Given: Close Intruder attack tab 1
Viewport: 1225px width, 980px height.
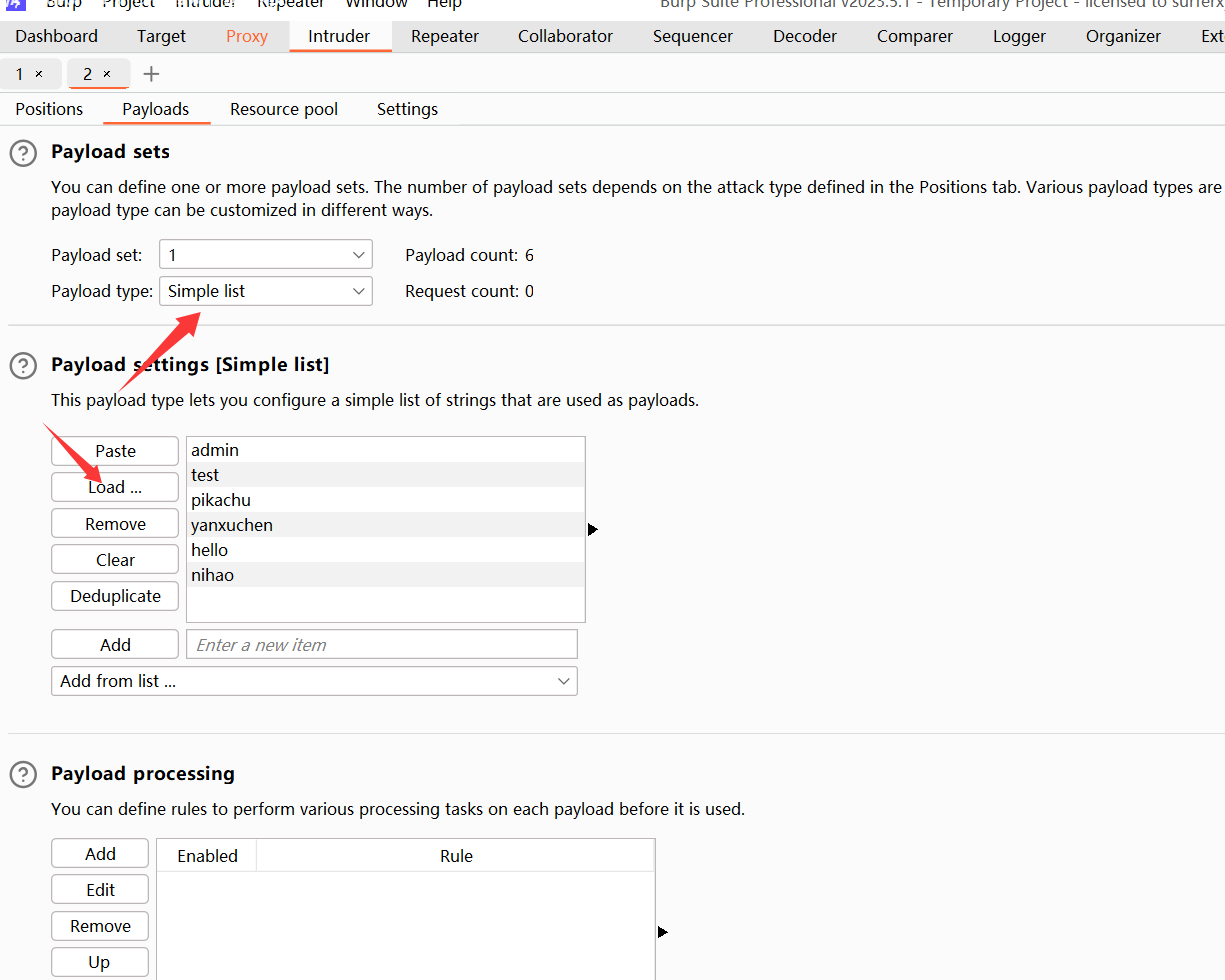Looking at the screenshot, I should [x=39, y=74].
